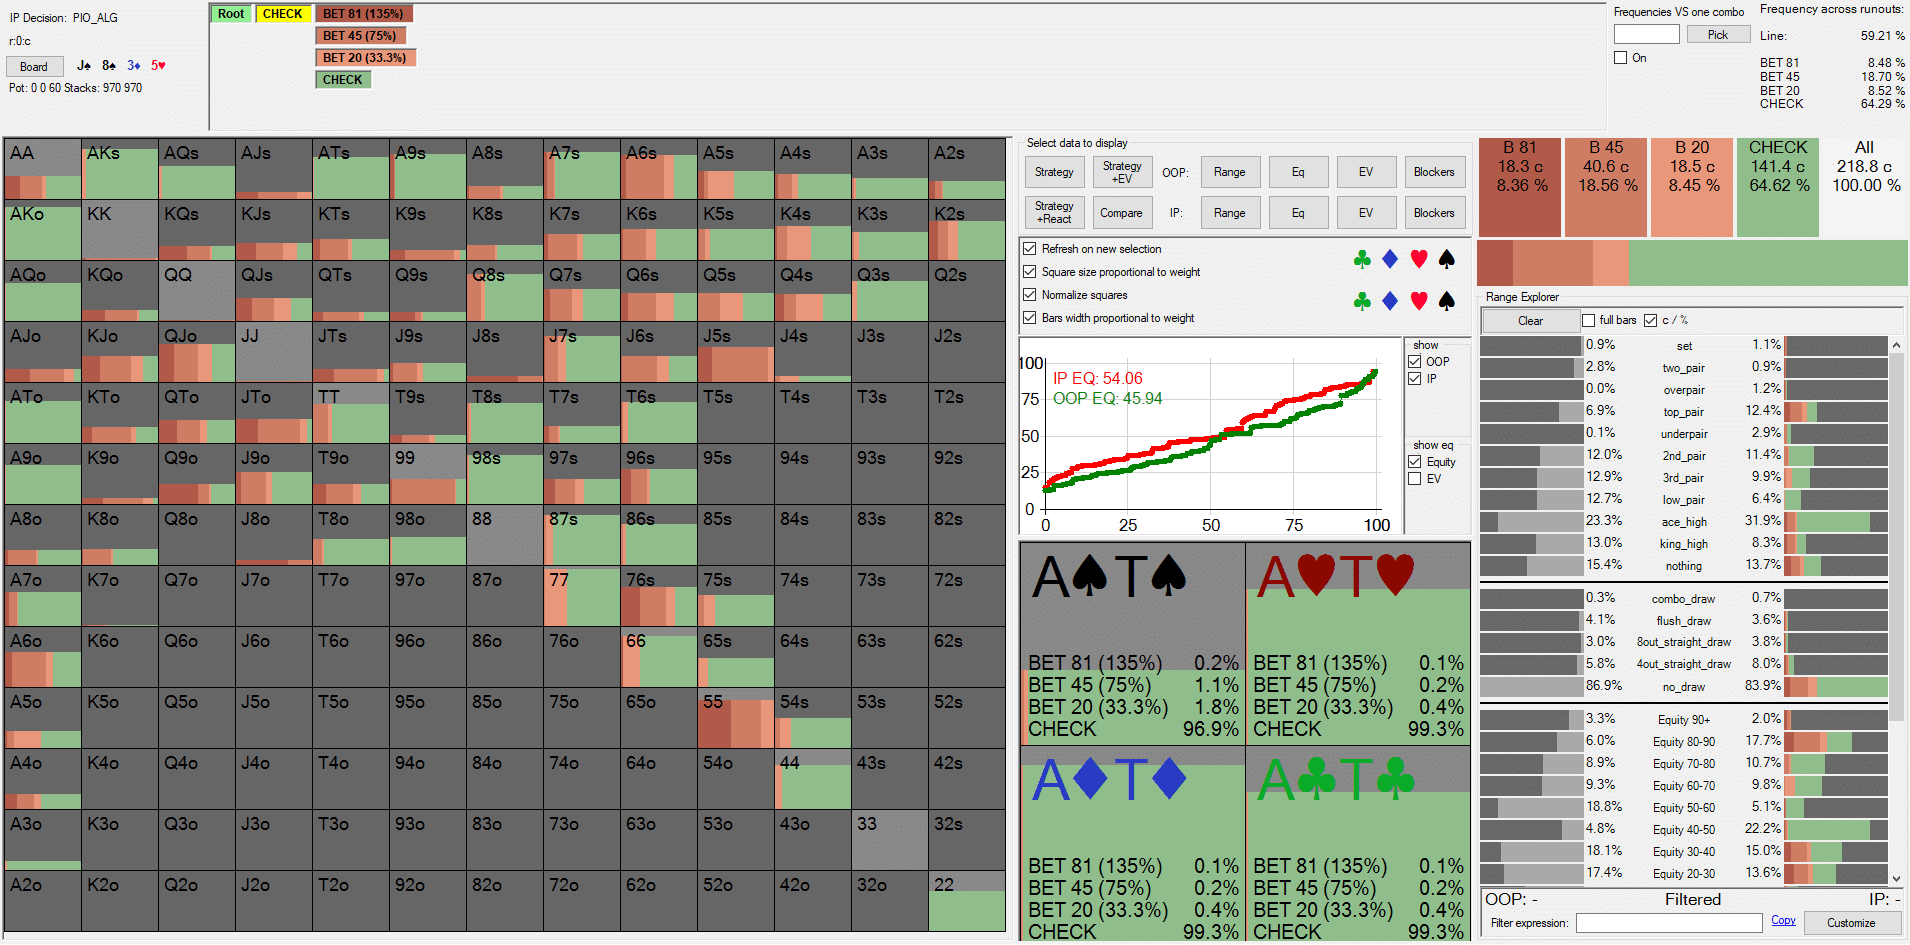This screenshot has width=1910, height=945.
Task: Click the blue diamond icon in lower suit row
Action: coord(1389,301)
